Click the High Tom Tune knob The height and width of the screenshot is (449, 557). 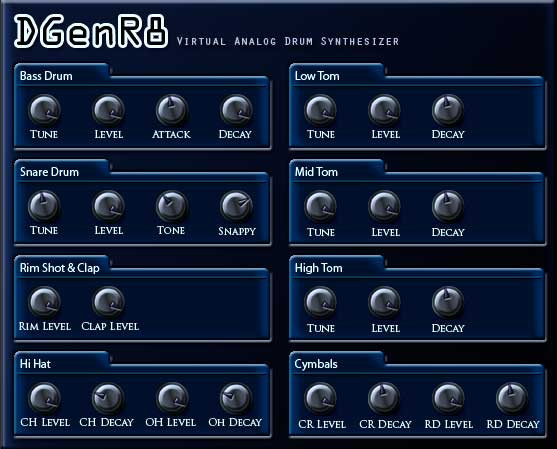320,302
